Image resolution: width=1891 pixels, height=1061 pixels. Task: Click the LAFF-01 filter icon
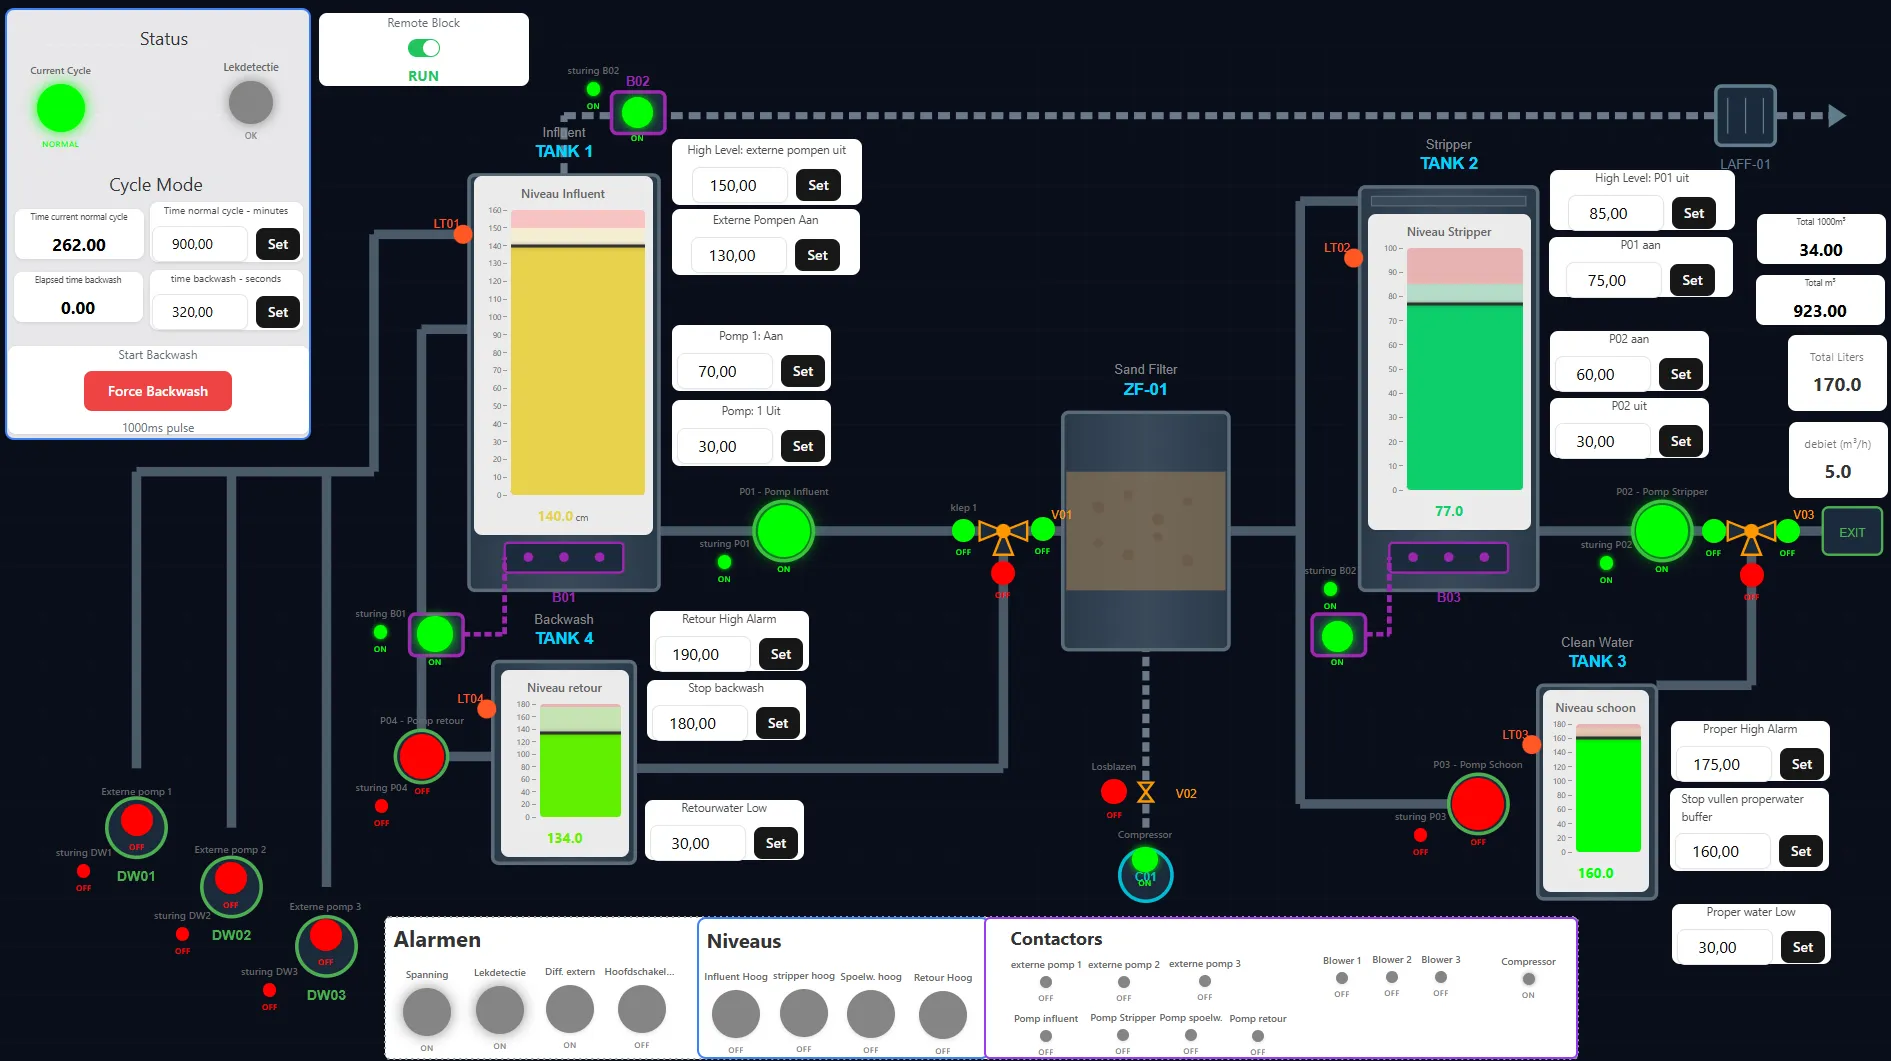point(1745,116)
